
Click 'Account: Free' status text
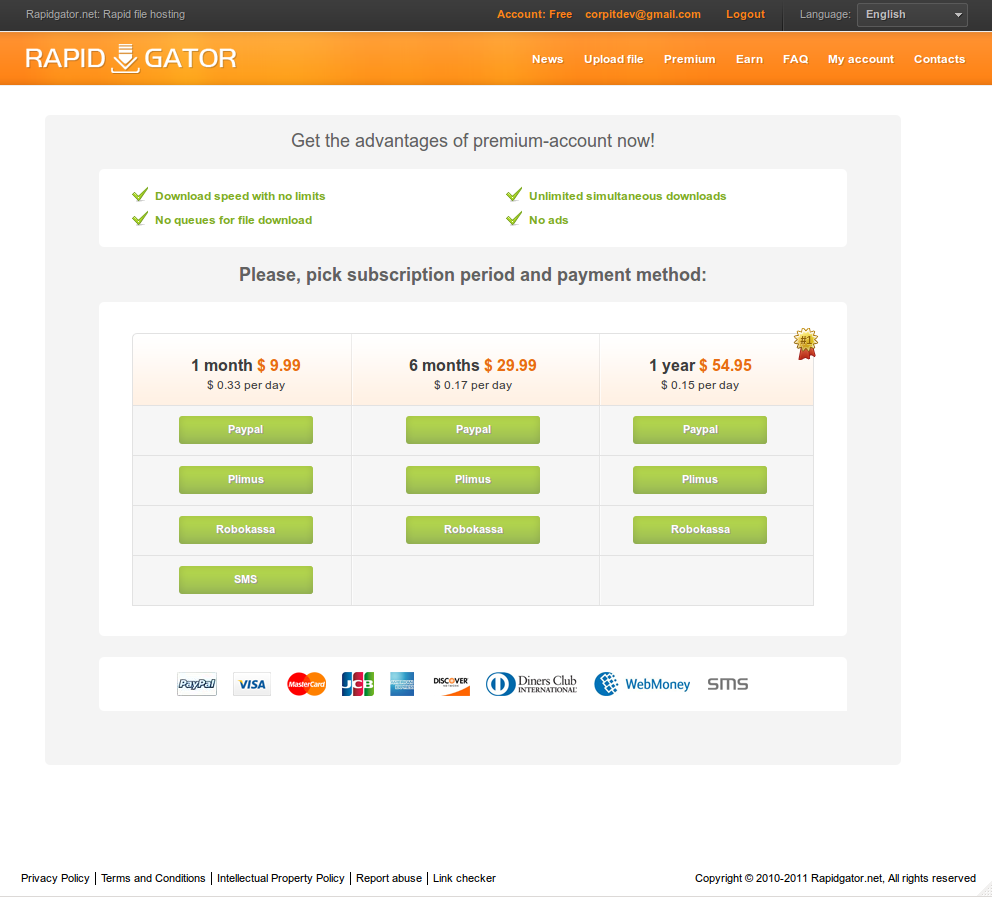534,14
